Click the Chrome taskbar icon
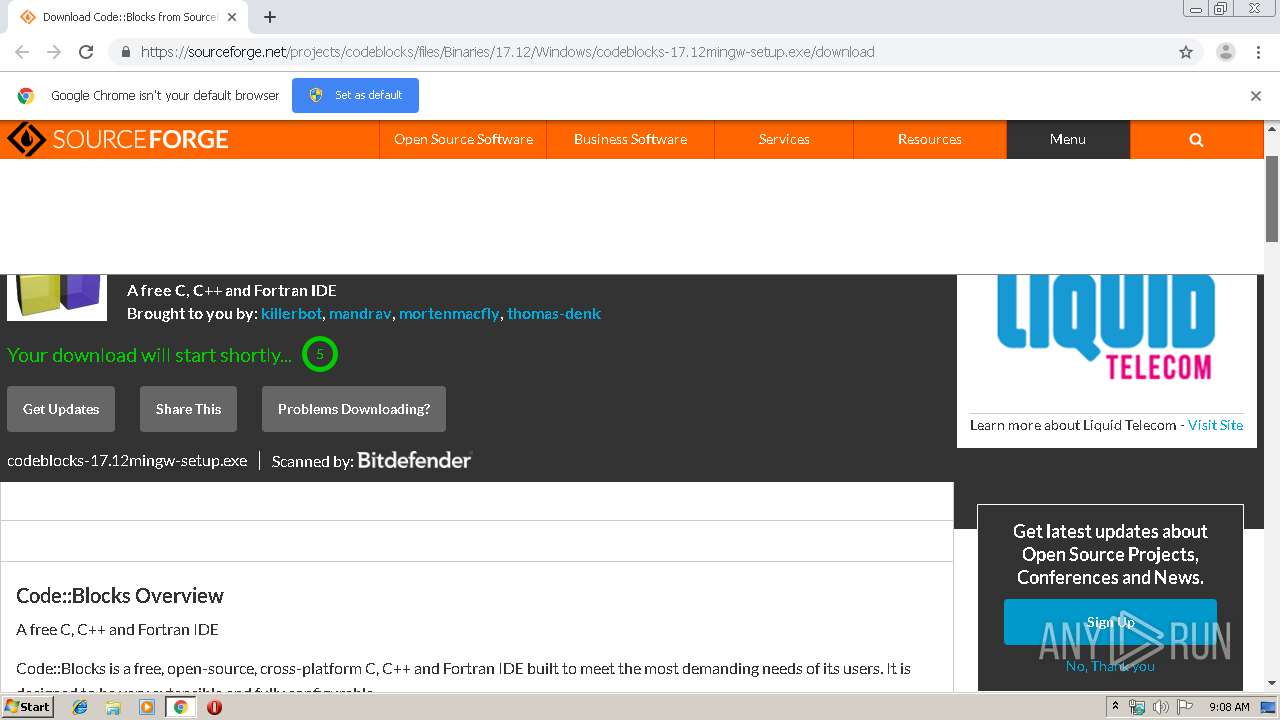Screen dimensions: 1280x720 pyautogui.click(x=180, y=707)
